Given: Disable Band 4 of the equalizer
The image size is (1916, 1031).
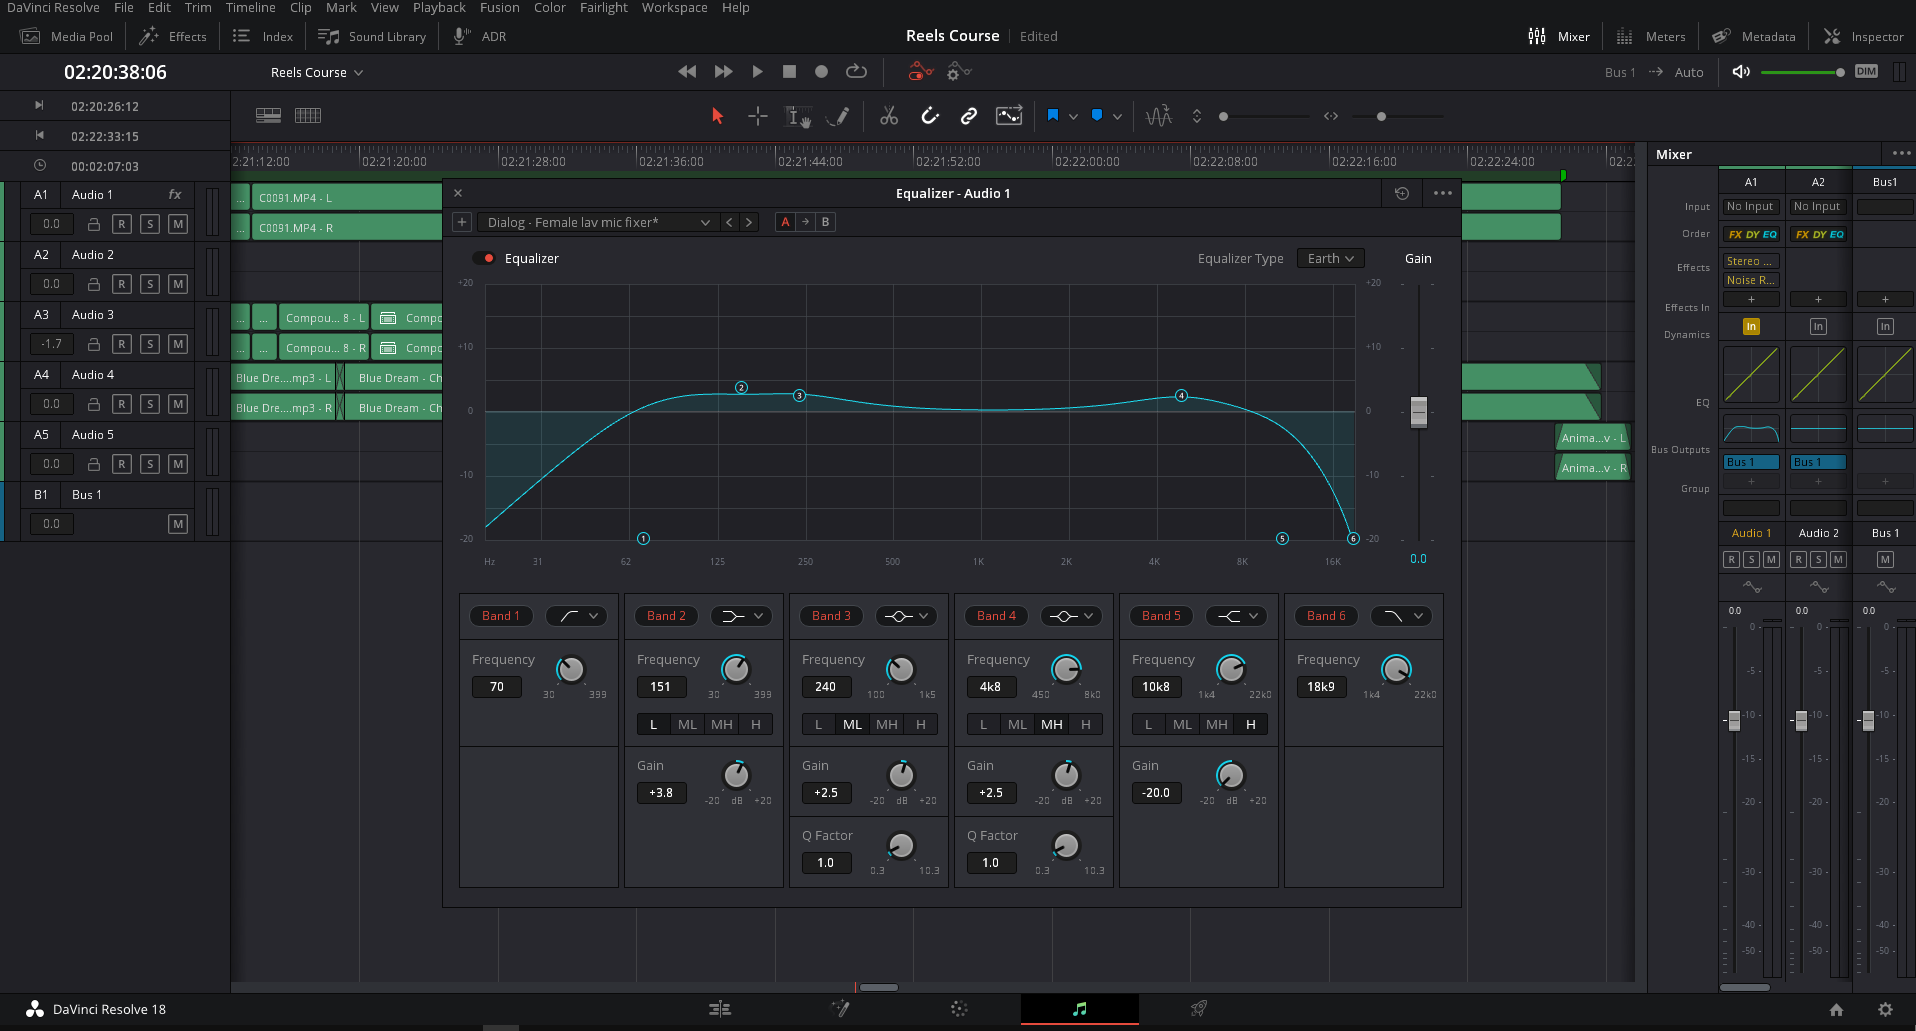Looking at the screenshot, I should pyautogui.click(x=996, y=616).
